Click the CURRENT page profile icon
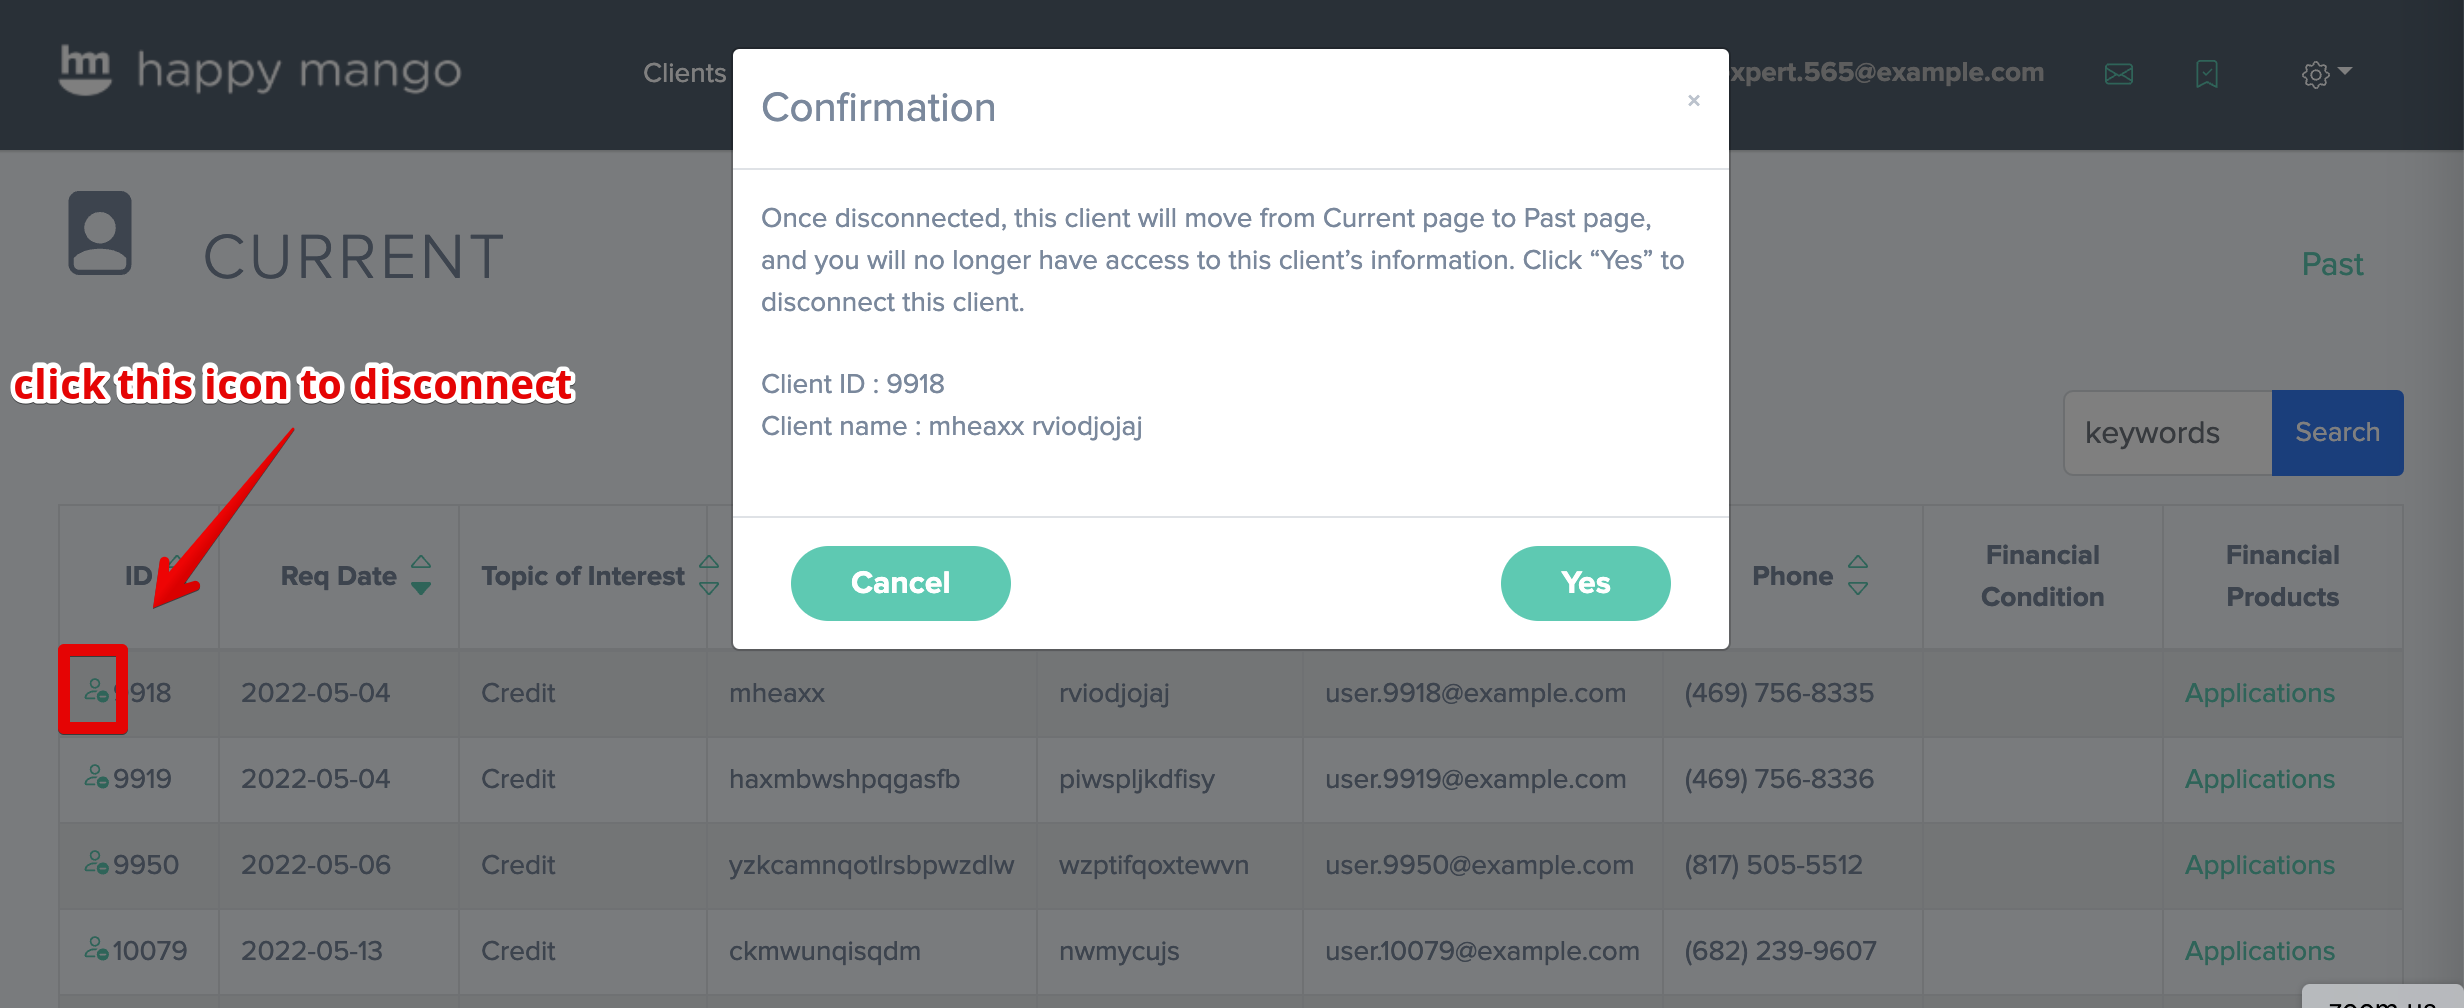Image resolution: width=2464 pixels, height=1008 pixels. pos(100,233)
